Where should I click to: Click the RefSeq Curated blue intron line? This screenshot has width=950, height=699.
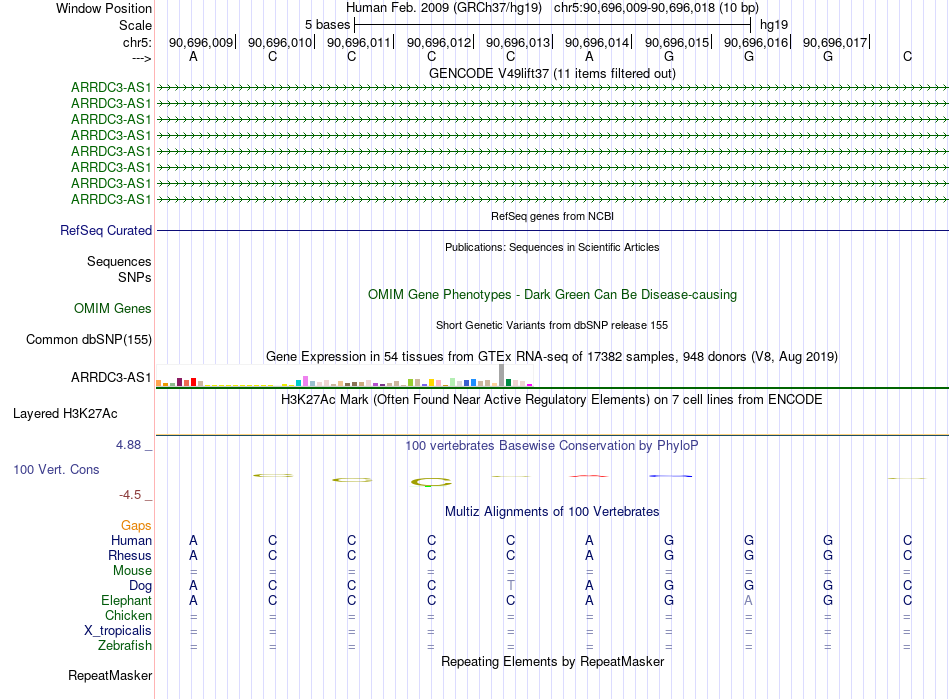coord(552,231)
